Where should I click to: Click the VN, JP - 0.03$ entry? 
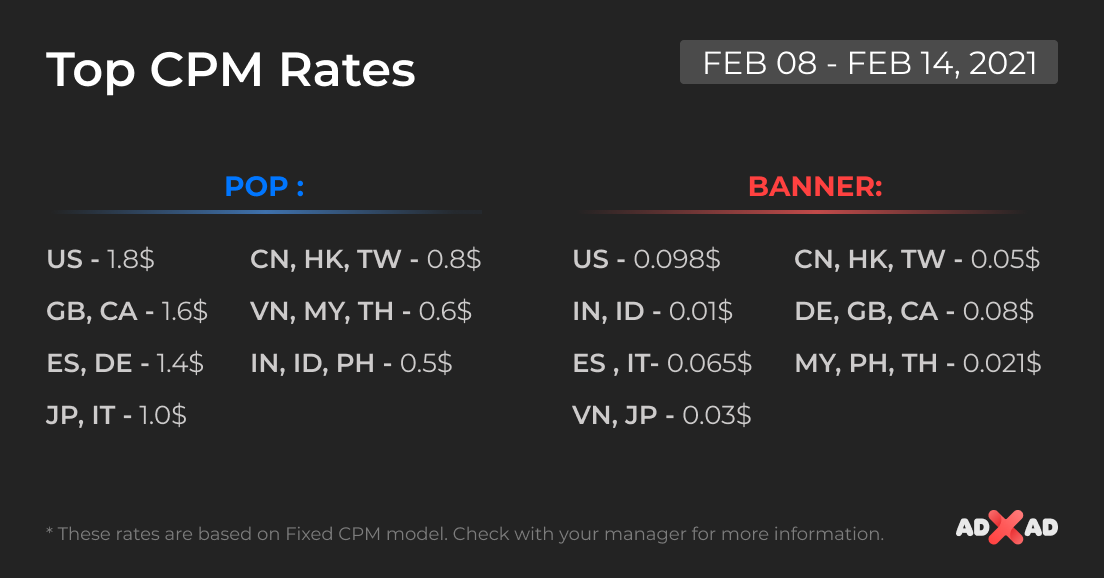click(x=662, y=415)
